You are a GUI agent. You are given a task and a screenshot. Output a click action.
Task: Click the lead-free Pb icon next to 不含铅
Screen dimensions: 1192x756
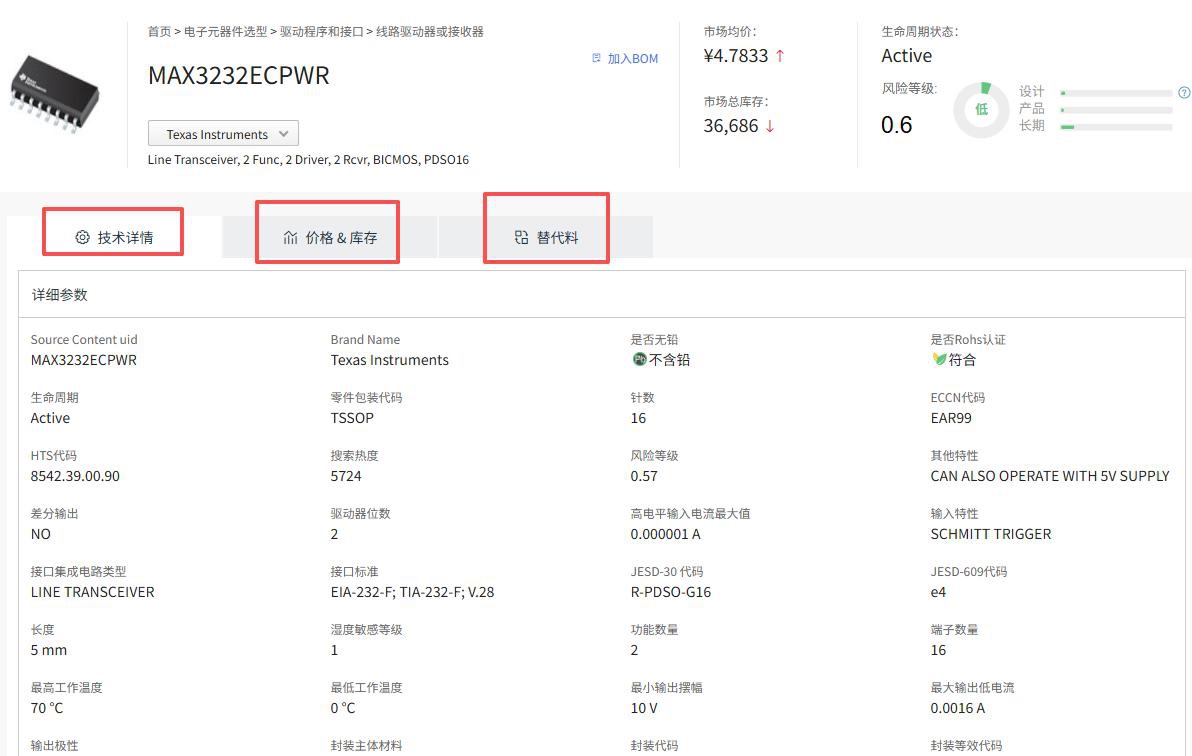(x=639, y=359)
